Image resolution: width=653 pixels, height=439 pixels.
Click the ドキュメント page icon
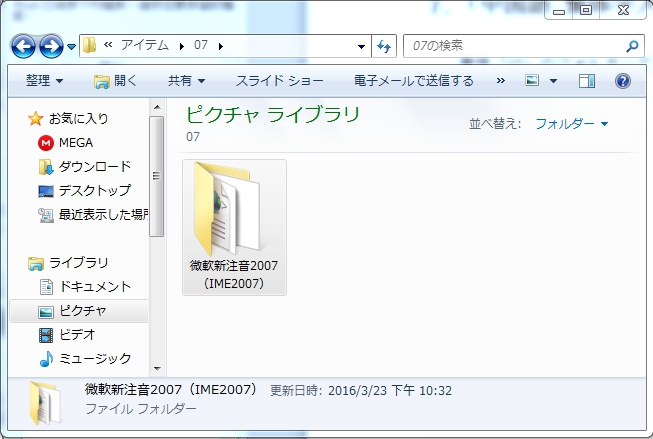(x=46, y=287)
